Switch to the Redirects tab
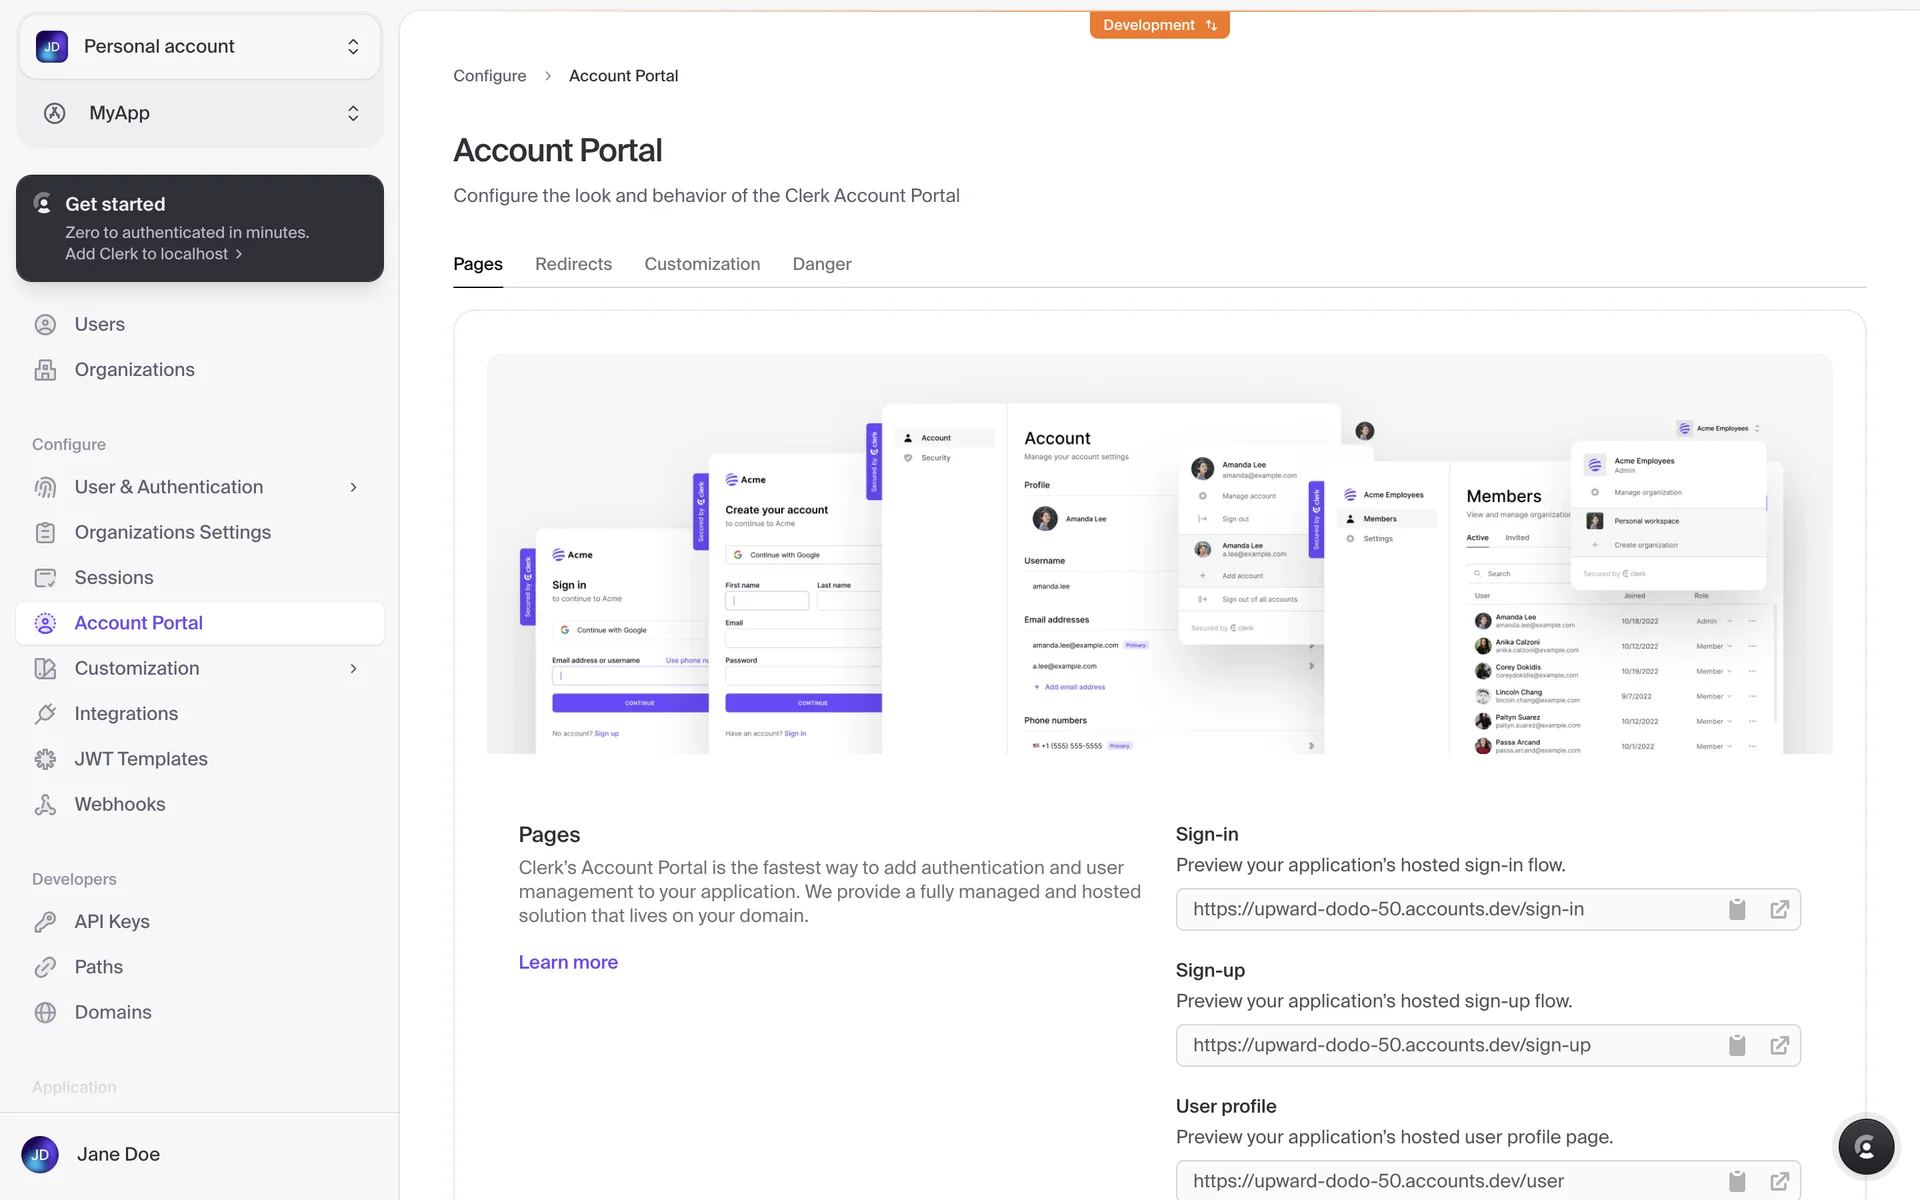Screen dimensions: 1920x1200 pyautogui.click(x=573, y=264)
